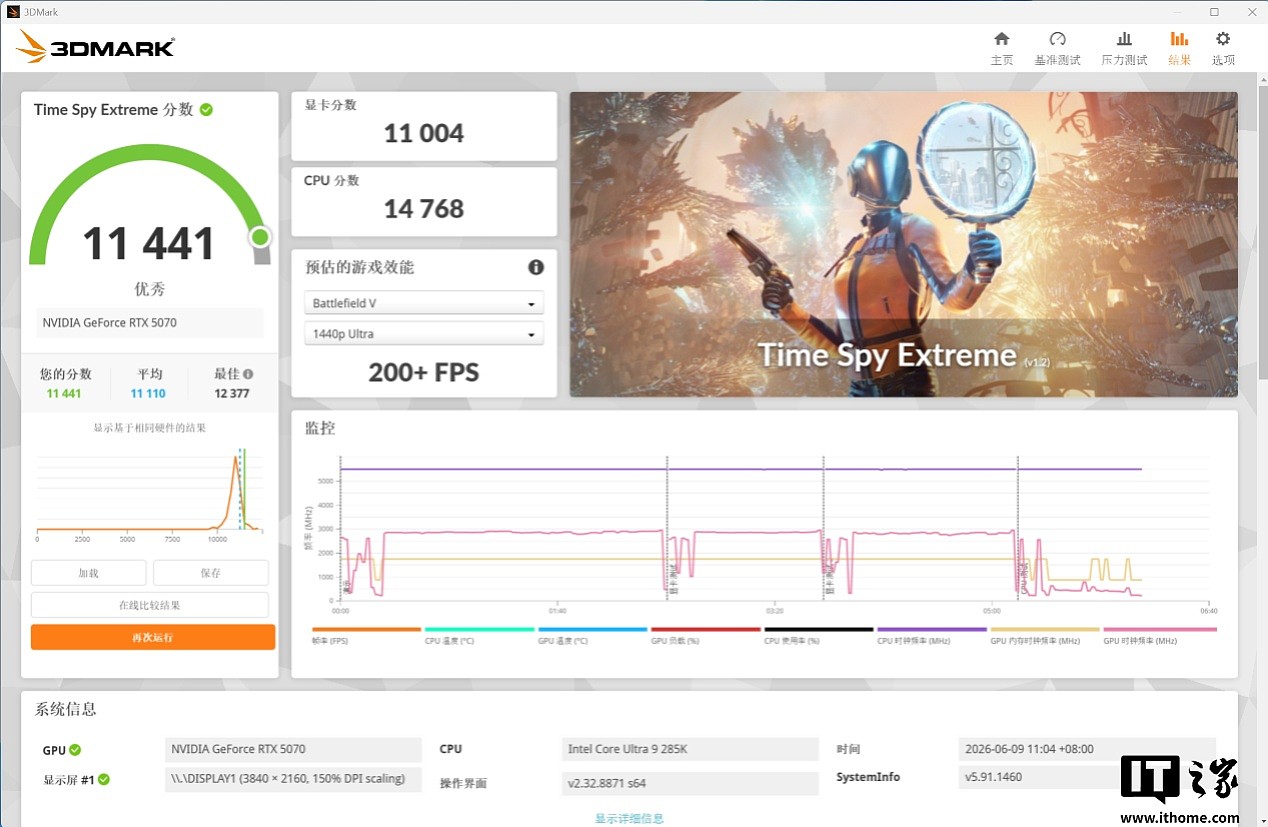Click NVIDIA GeForce RTX 5070 under the gauge
1268x827 pixels.
pos(150,323)
